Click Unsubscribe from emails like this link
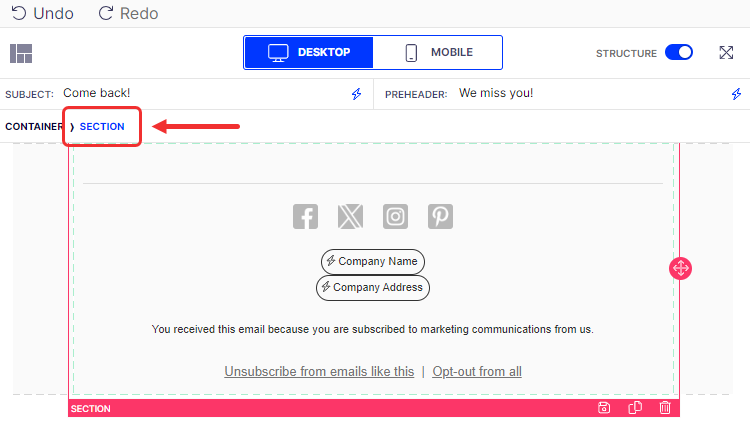The image size is (750, 425). [319, 371]
